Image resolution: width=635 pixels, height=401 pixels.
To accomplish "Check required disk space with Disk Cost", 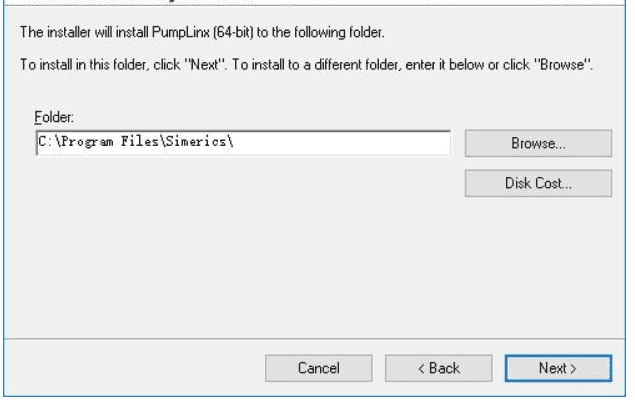I will 538,183.
